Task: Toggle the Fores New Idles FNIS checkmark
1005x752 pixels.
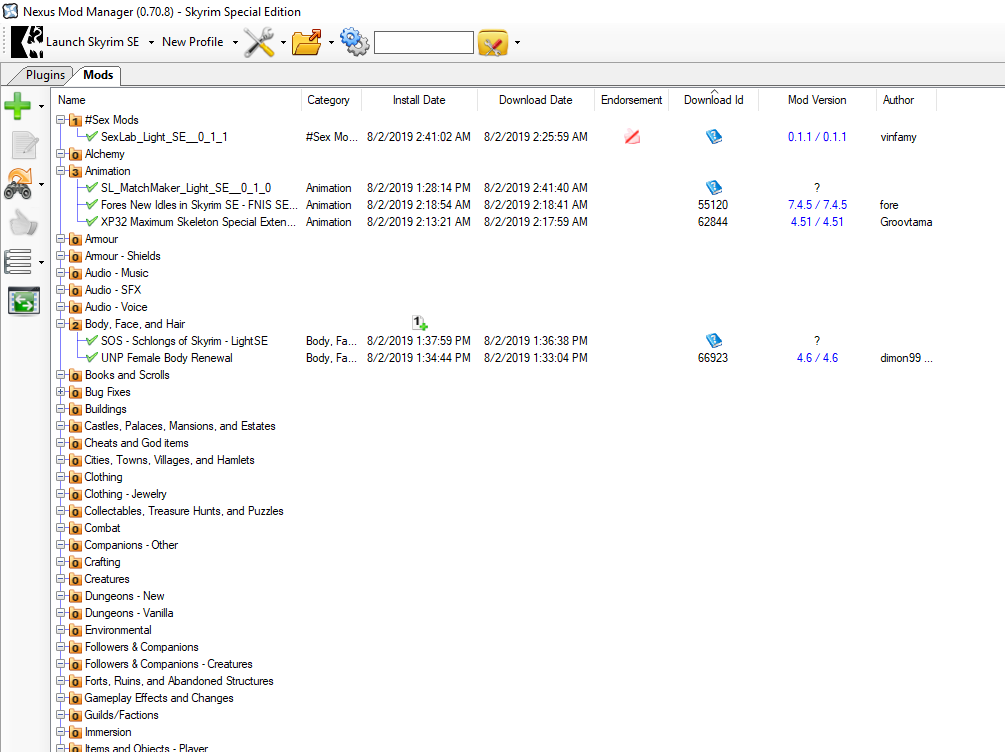Action: pos(92,205)
